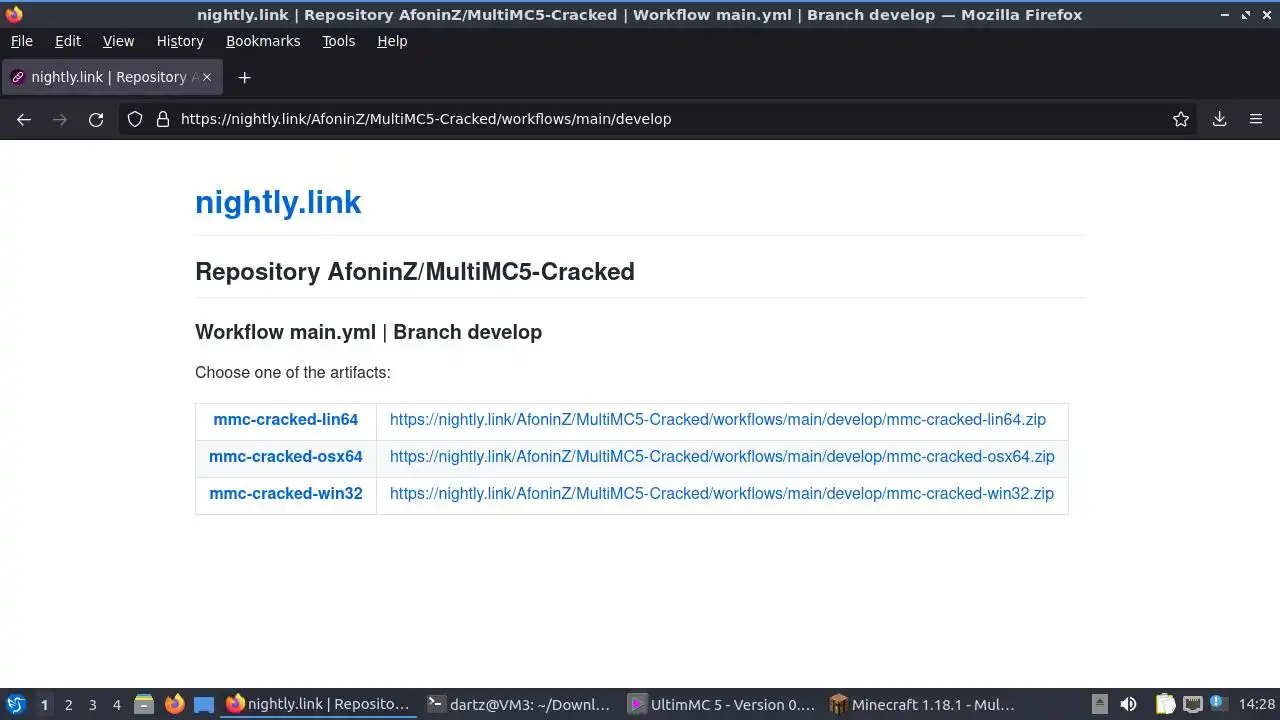Viewport: 1280px width, 720px height.
Task: Open the file manager from the taskbar
Action: (144, 705)
